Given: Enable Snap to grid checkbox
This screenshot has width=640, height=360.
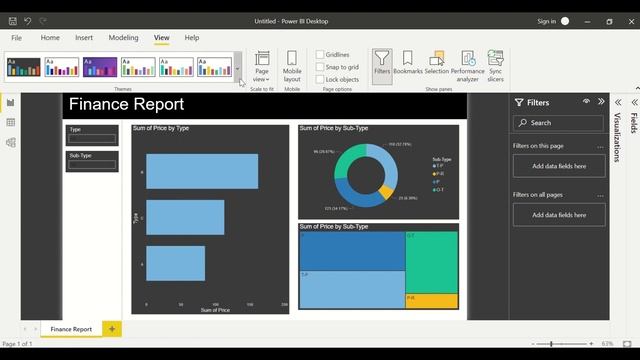Looking at the screenshot, I should [320, 67].
